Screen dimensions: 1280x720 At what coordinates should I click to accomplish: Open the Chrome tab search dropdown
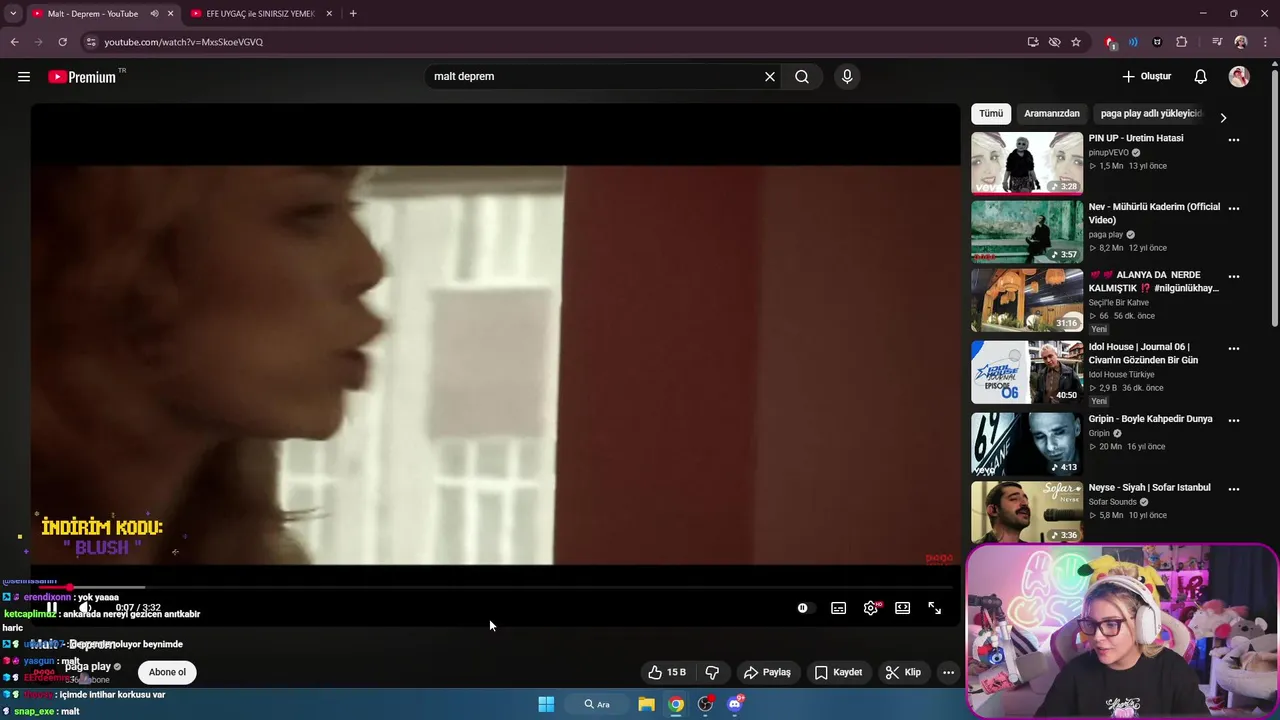(x=13, y=14)
